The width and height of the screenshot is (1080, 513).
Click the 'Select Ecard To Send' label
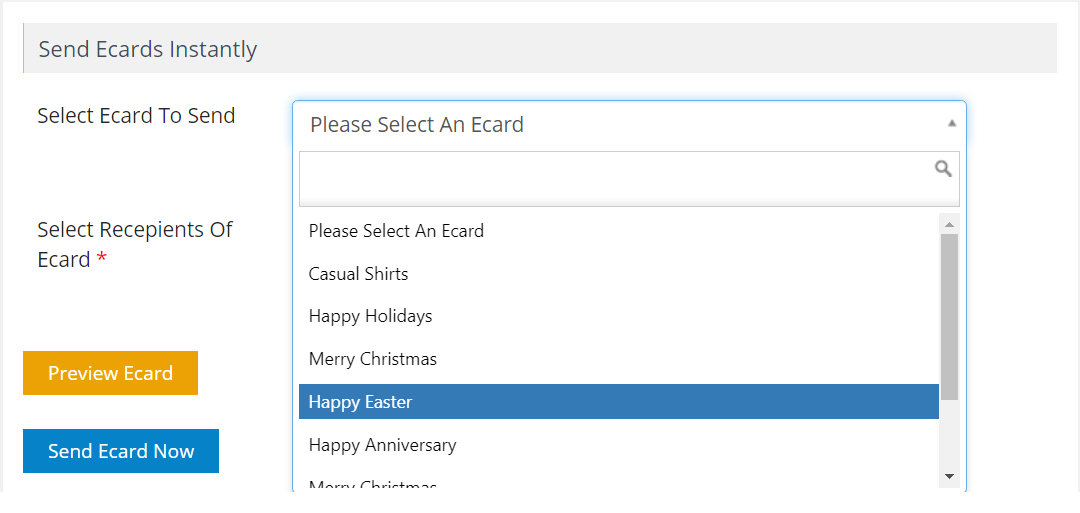pyautogui.click(x=136, y=116)
